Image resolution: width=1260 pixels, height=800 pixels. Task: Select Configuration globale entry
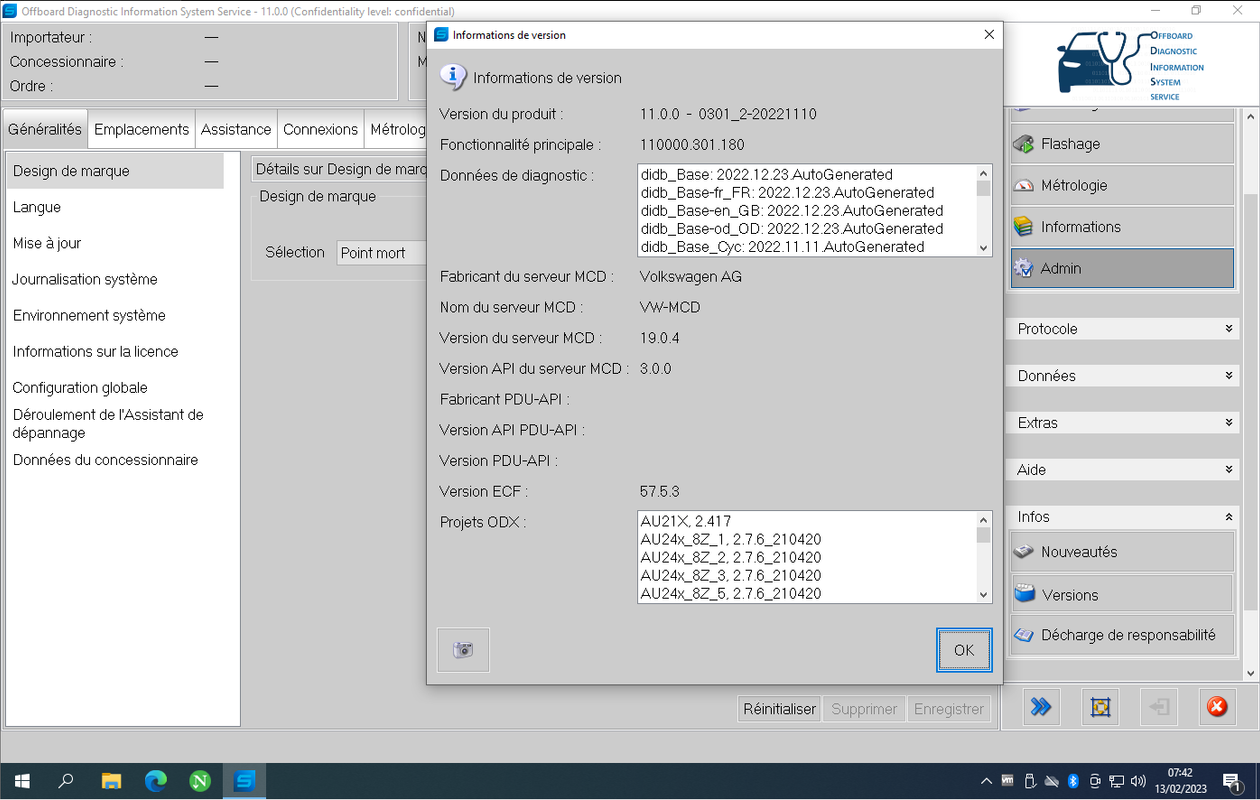(115, 387)
